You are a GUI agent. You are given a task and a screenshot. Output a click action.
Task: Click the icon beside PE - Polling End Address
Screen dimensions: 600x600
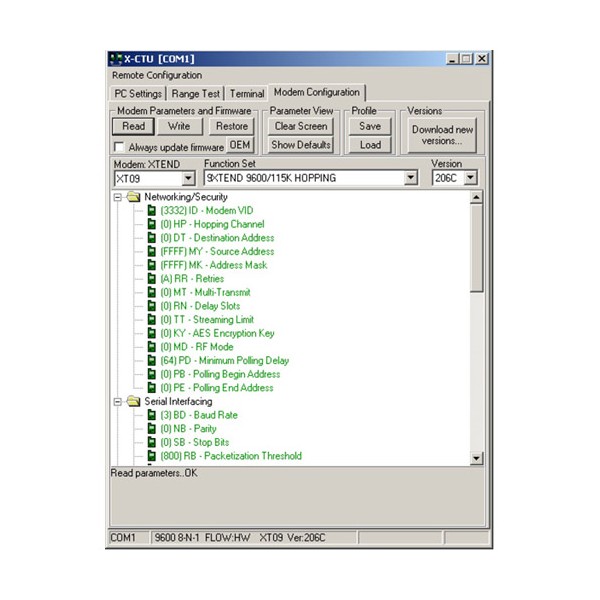[152, 388]
